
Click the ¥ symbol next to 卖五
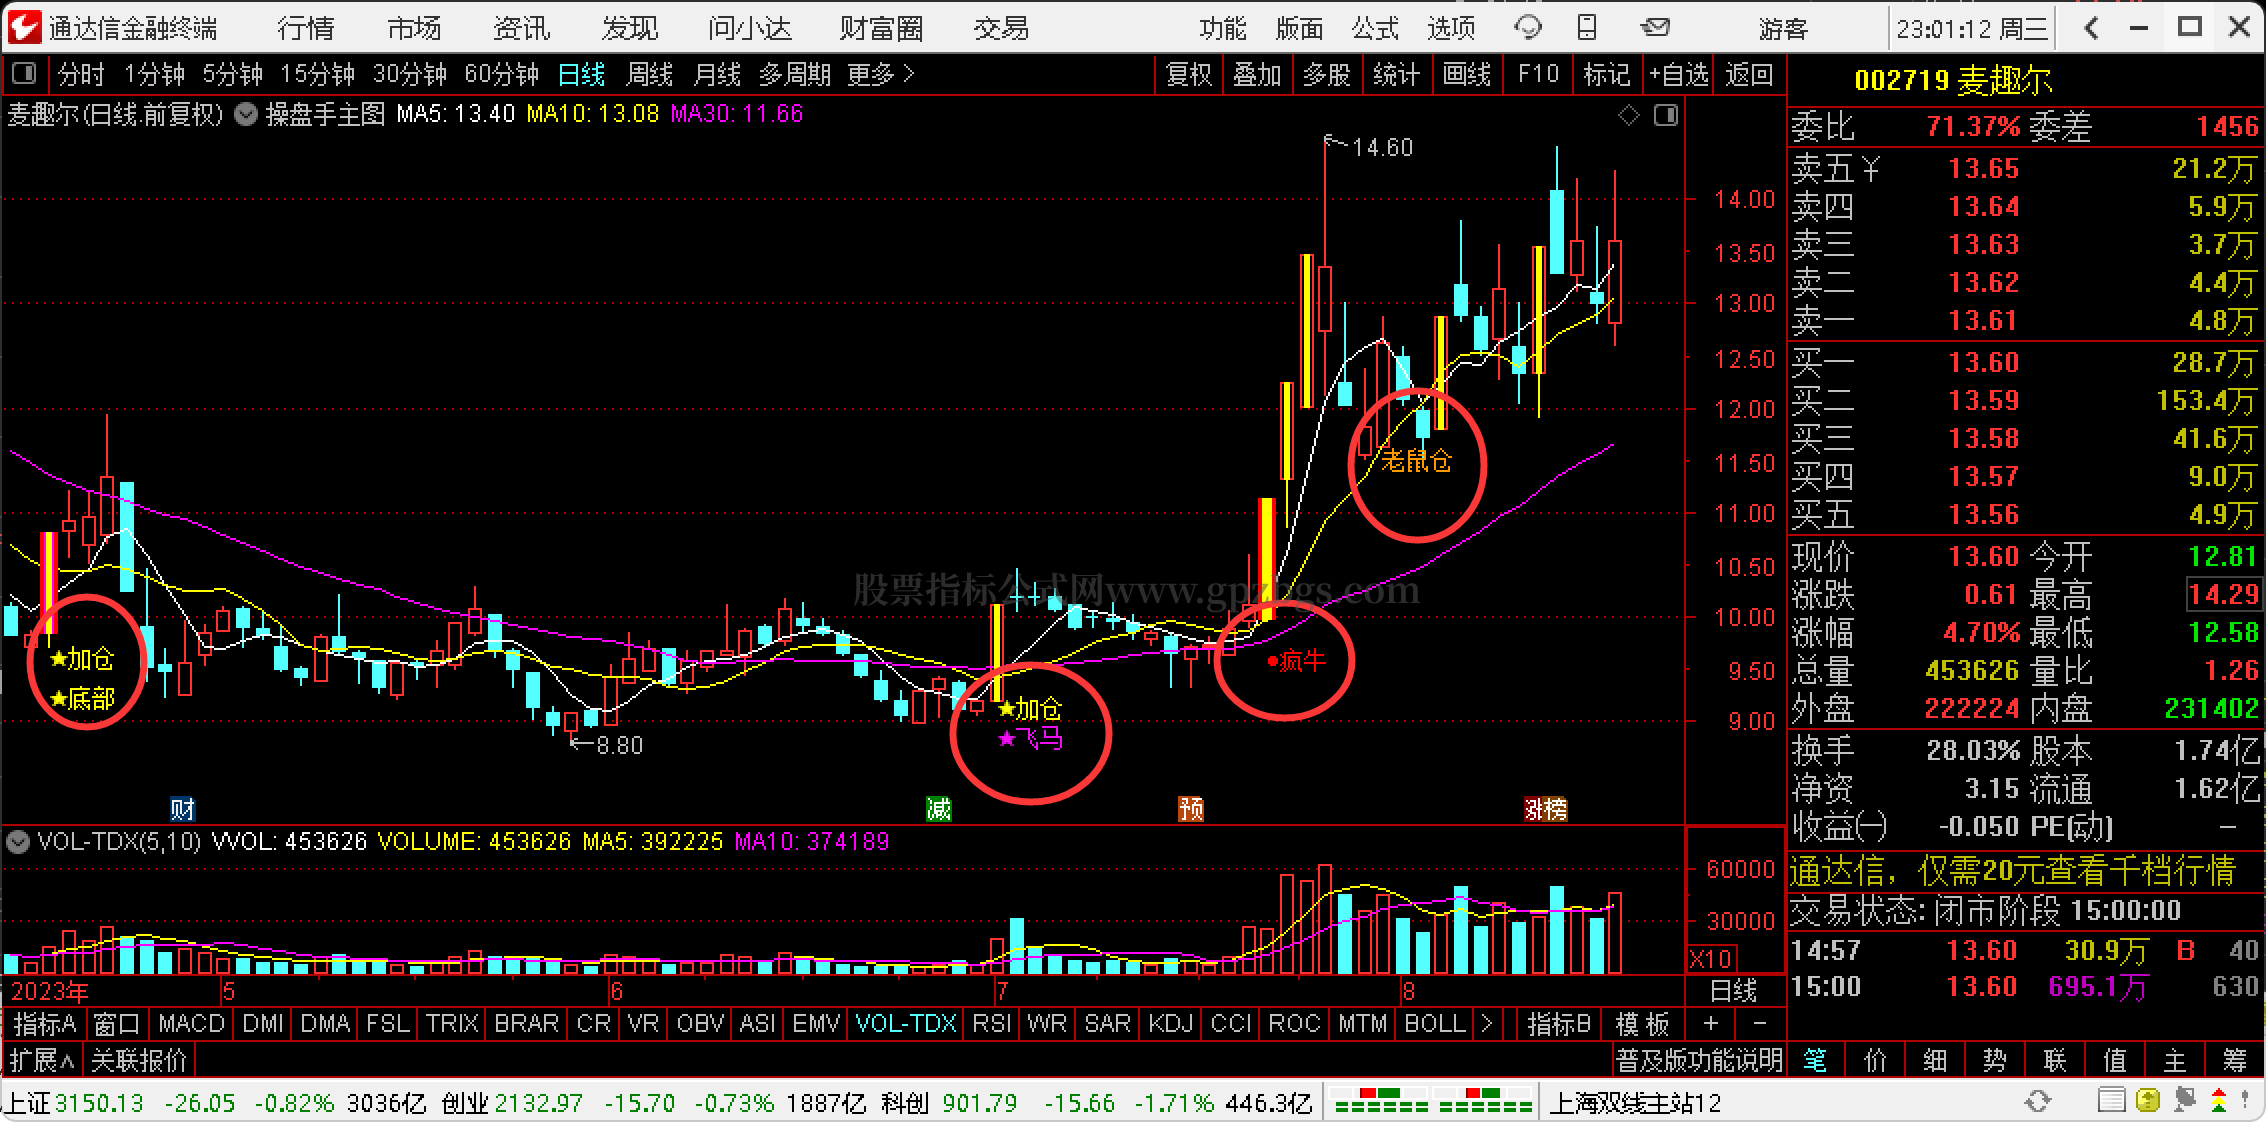click(x=1871, y=169)
